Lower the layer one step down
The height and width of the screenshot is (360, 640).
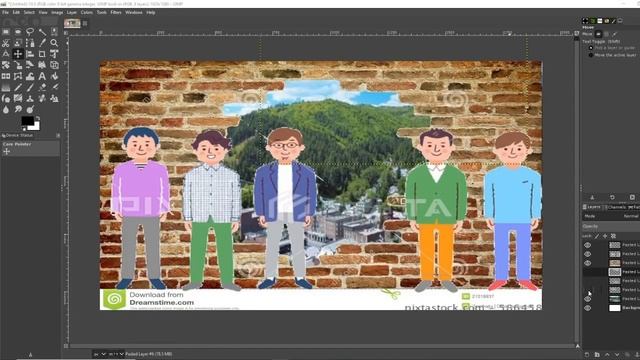pyautogui.click(x=617, y=355)
